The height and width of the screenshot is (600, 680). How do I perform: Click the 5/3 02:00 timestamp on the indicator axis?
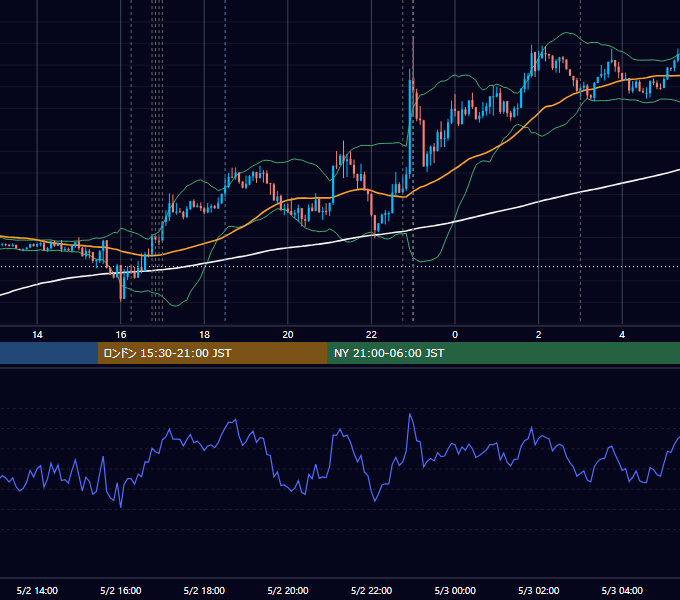tap(539, 590)
